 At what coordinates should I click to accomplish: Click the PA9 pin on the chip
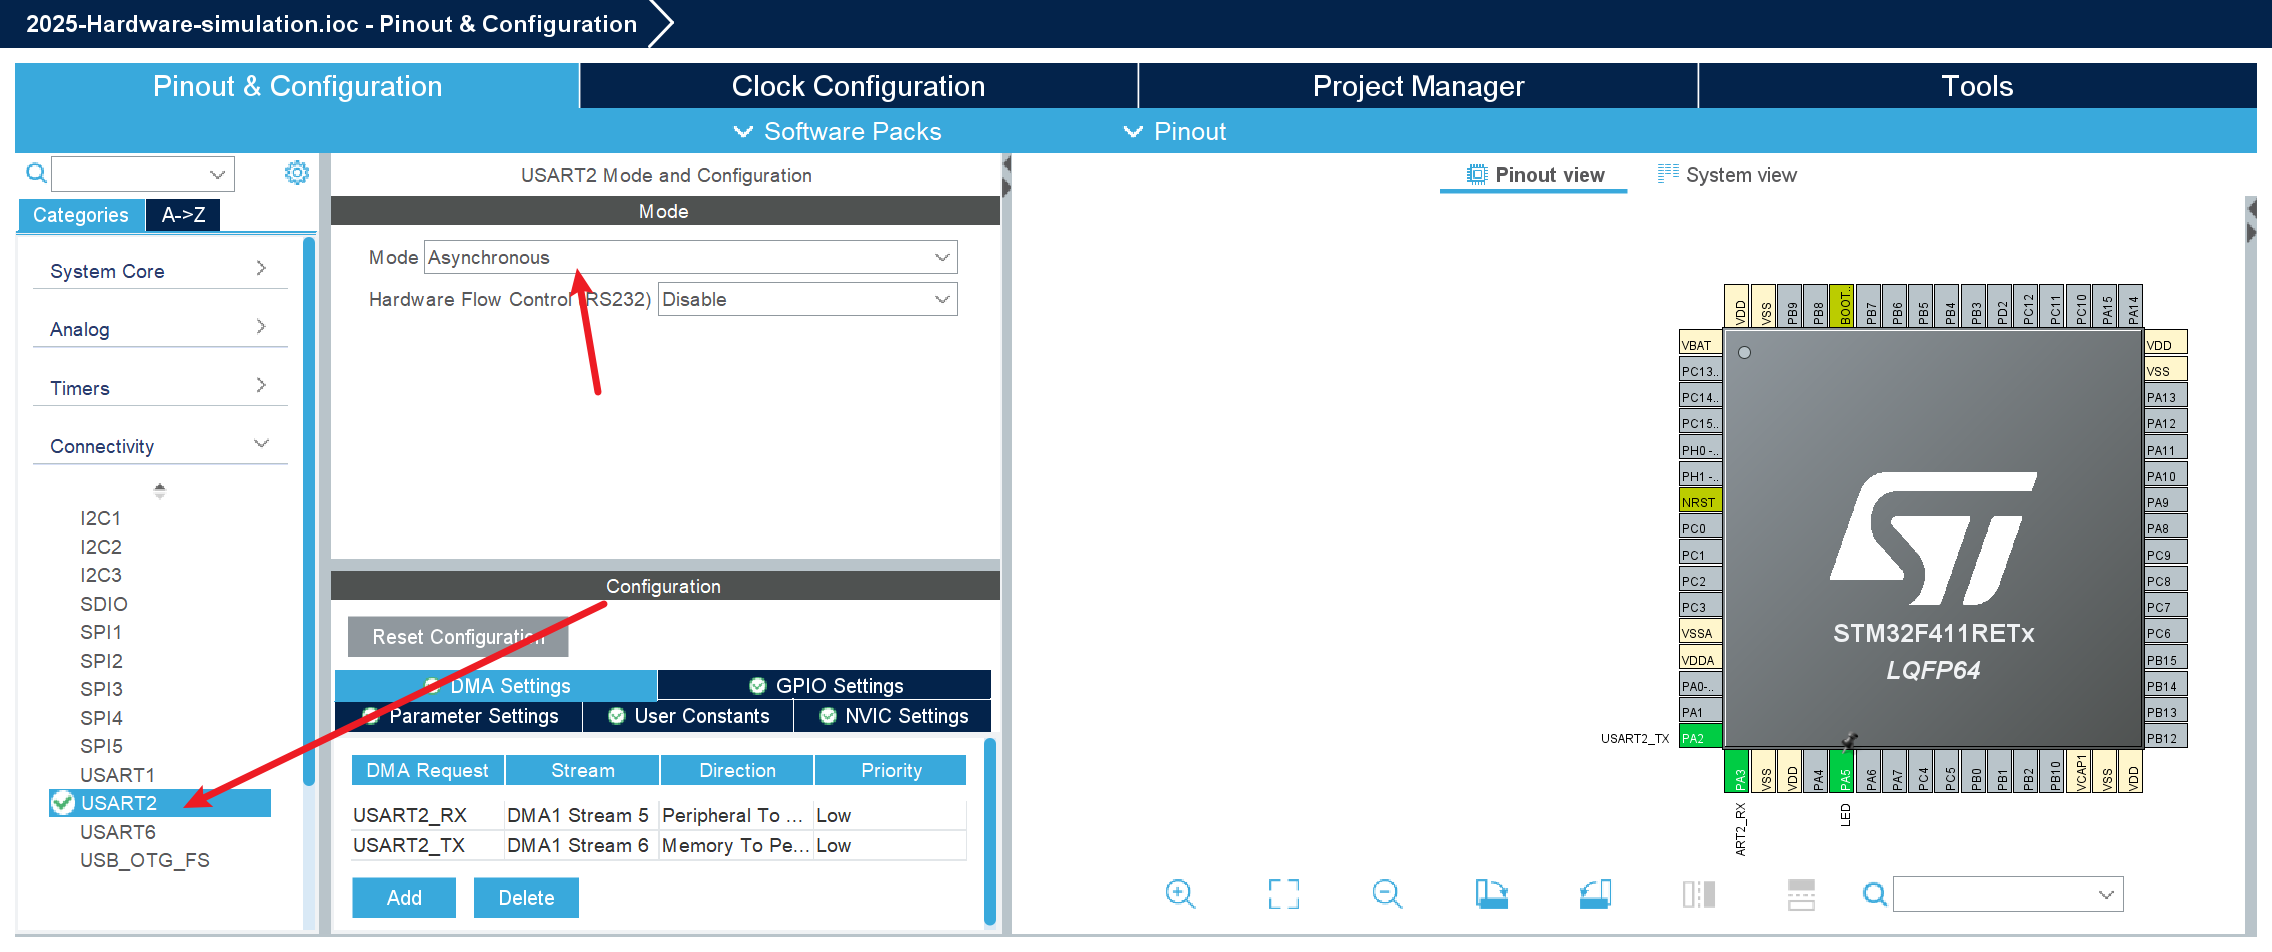tap(2166, 501)
